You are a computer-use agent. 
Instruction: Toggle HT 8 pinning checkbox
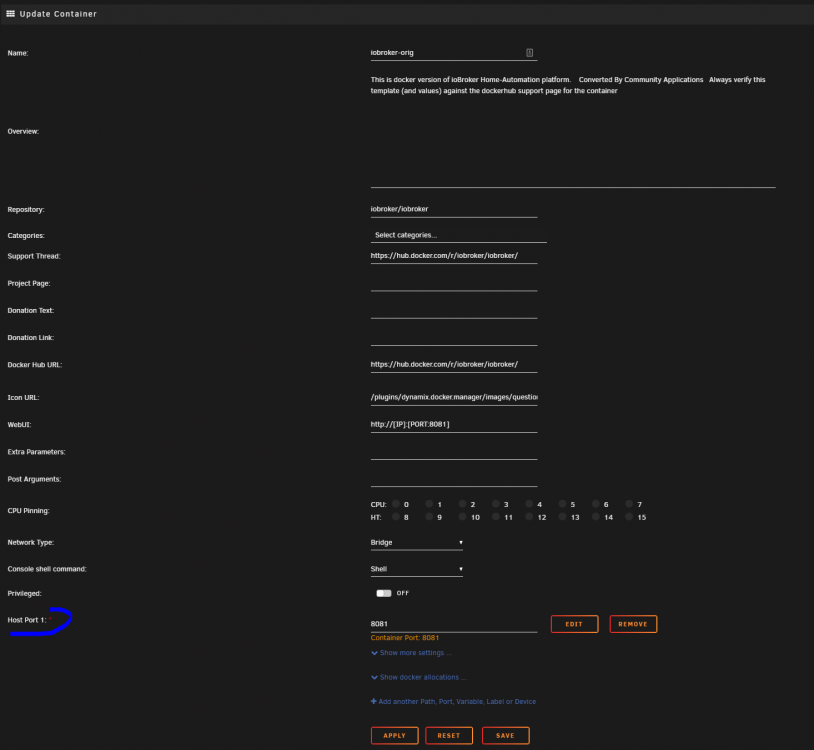(396, 517)
